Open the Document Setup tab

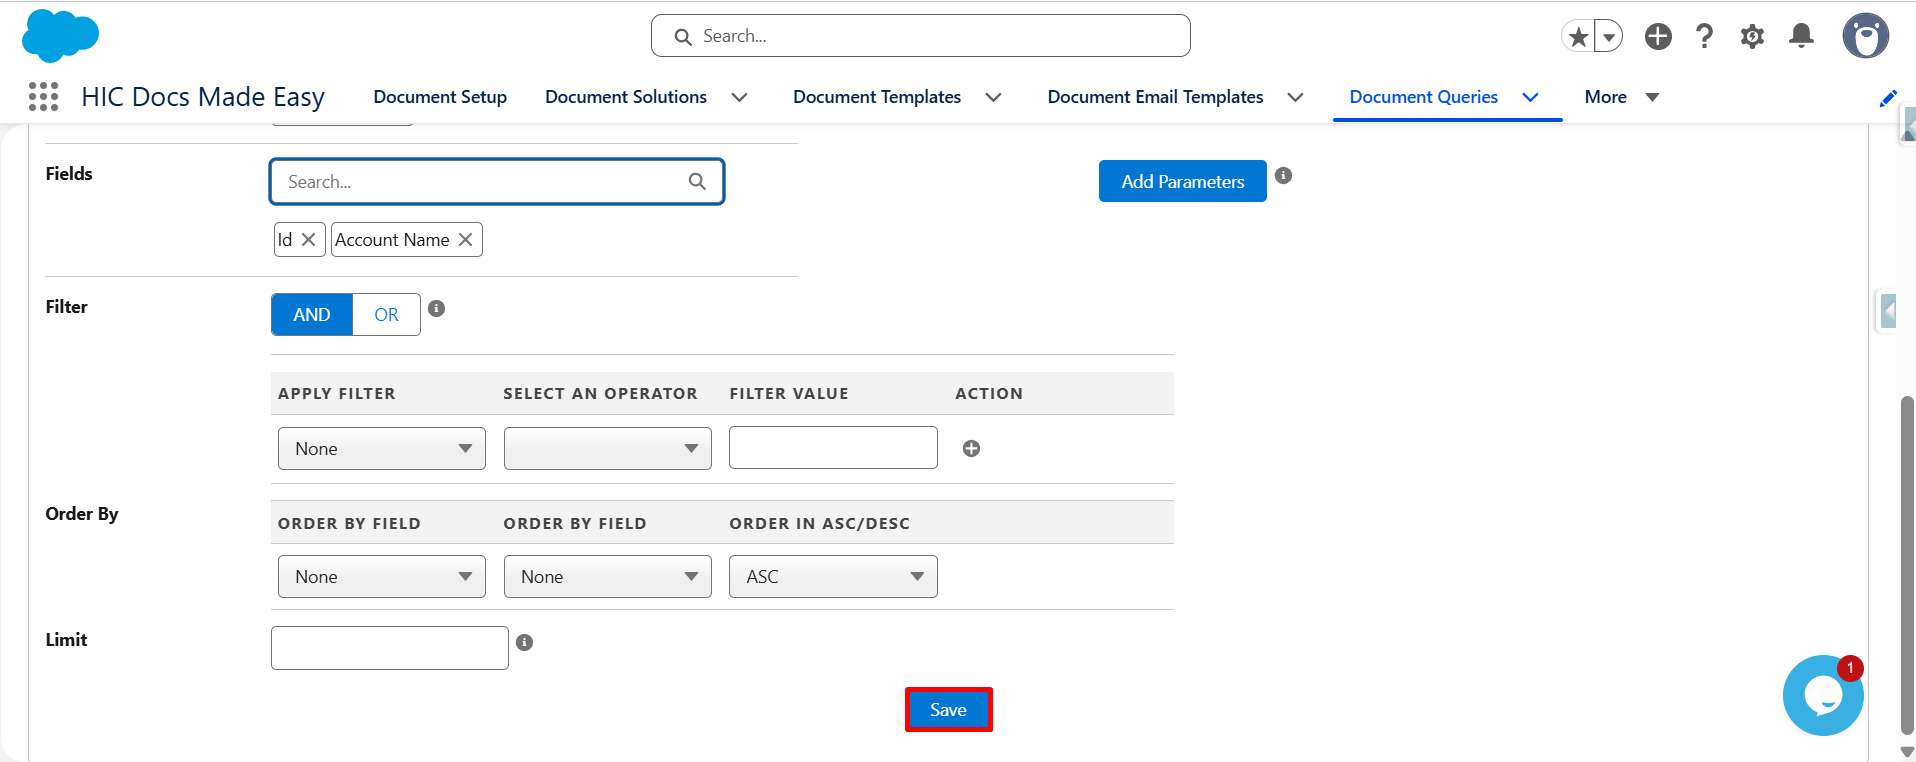[x=440, y=97]
